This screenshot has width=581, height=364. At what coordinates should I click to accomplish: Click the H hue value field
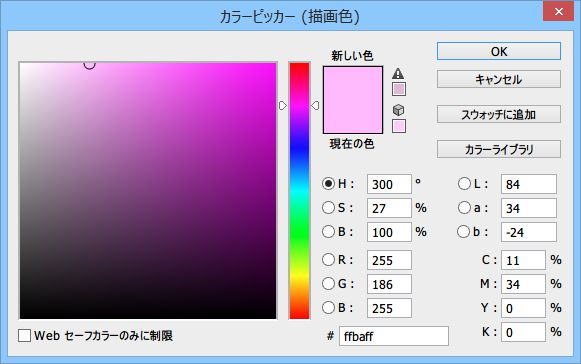[x=389, y=184]
